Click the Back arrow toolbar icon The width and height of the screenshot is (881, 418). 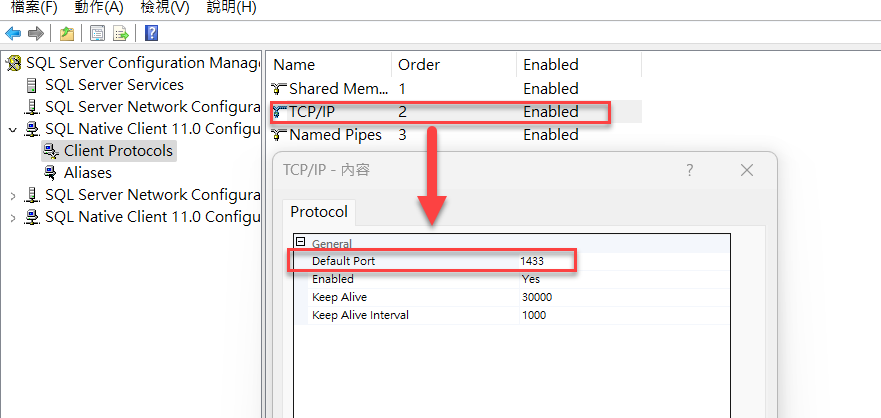13,34
